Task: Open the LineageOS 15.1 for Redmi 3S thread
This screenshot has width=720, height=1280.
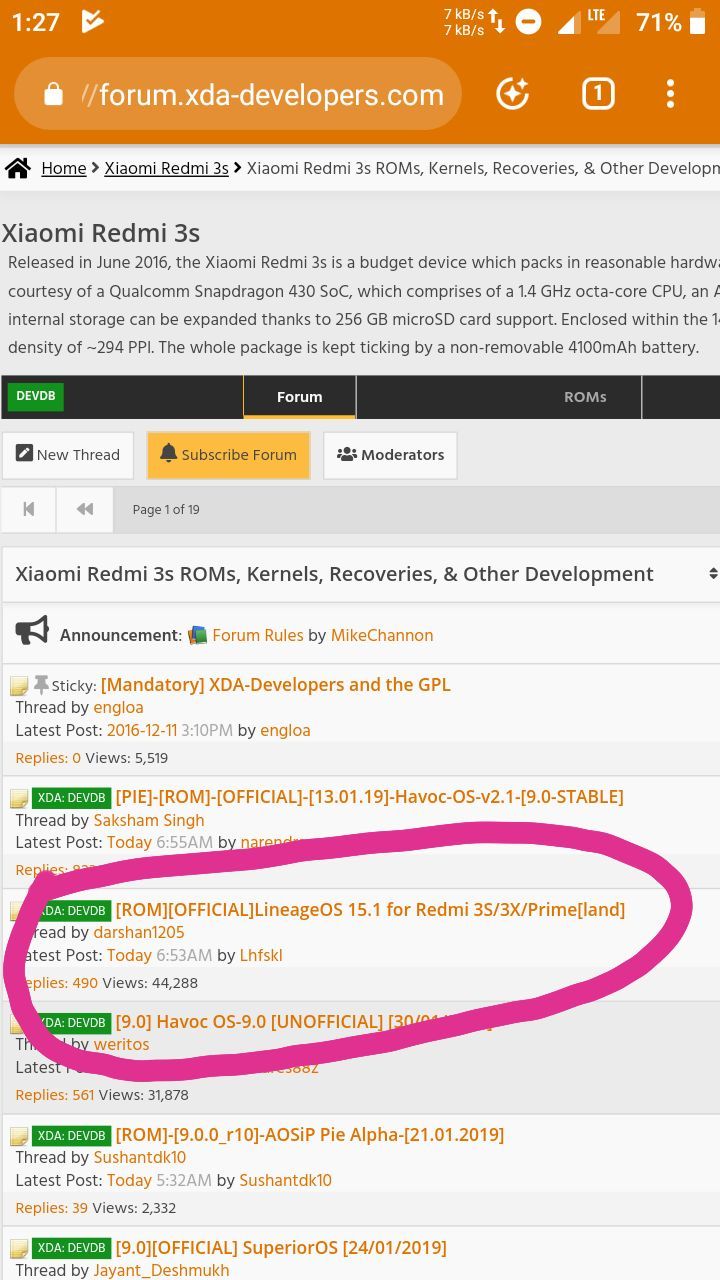Action: tap(370, 909)
